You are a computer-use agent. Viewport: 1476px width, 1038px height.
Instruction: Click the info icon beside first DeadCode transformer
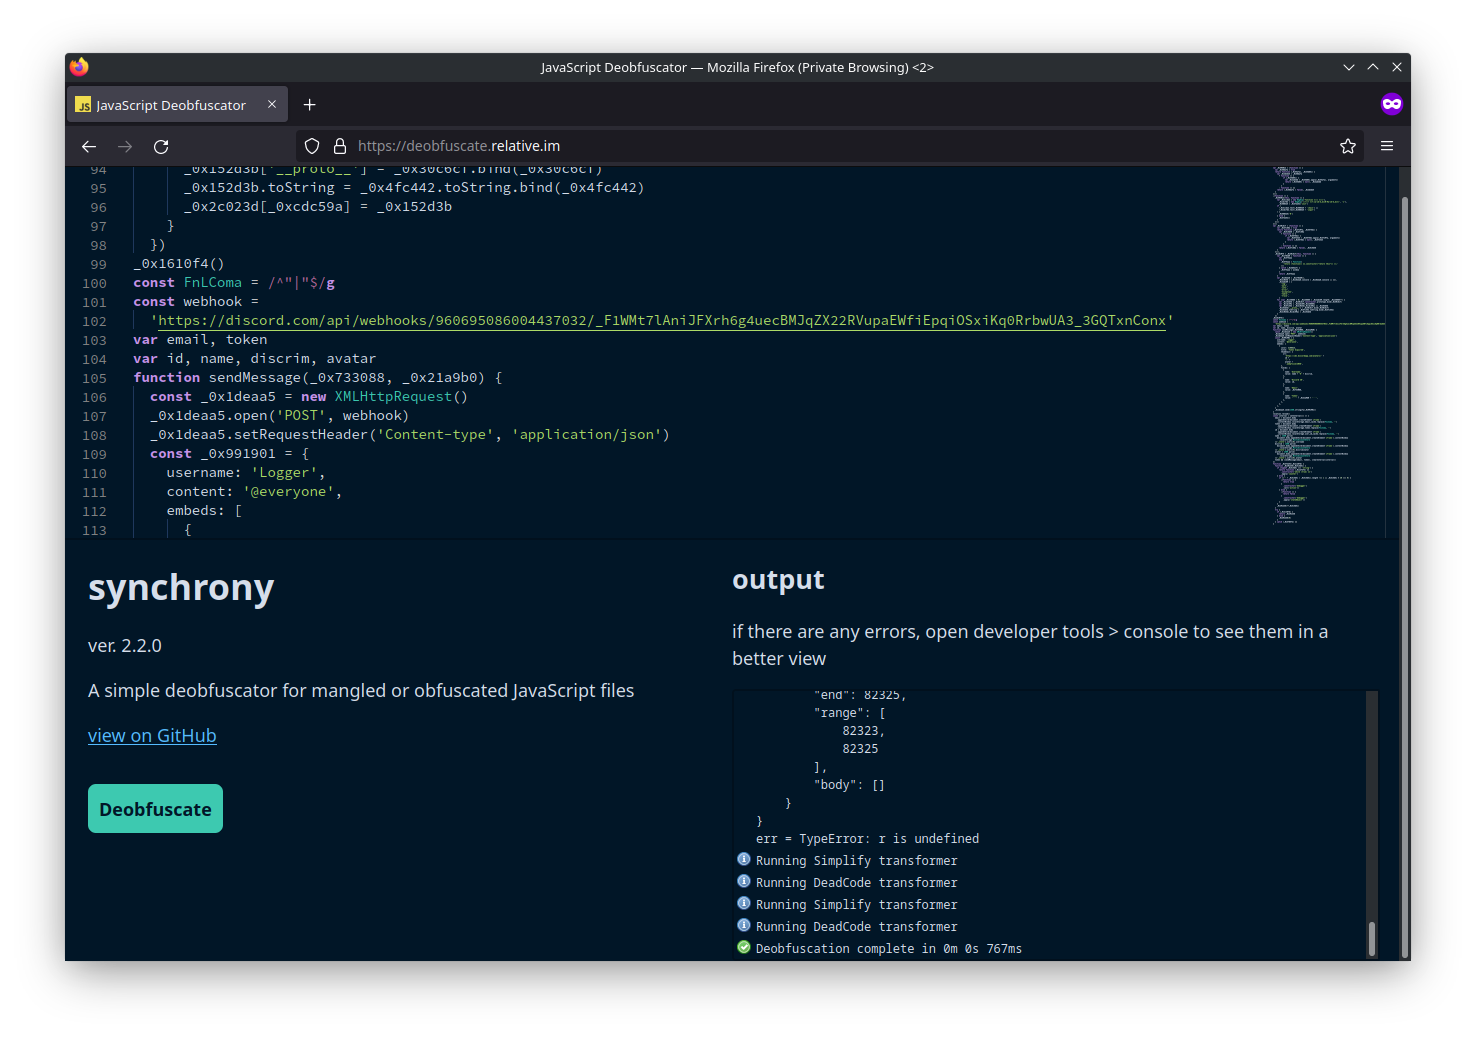[x=744, y=881]
